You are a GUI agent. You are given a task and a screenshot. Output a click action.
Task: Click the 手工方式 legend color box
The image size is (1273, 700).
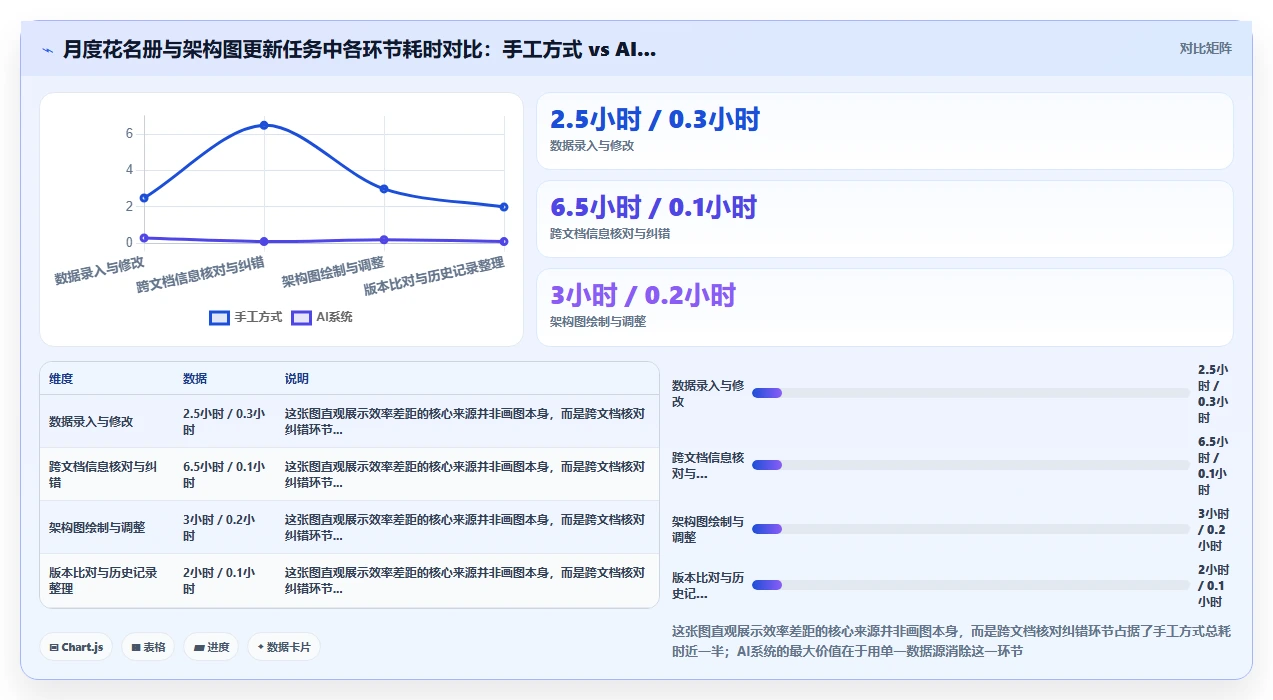[219, 318]
